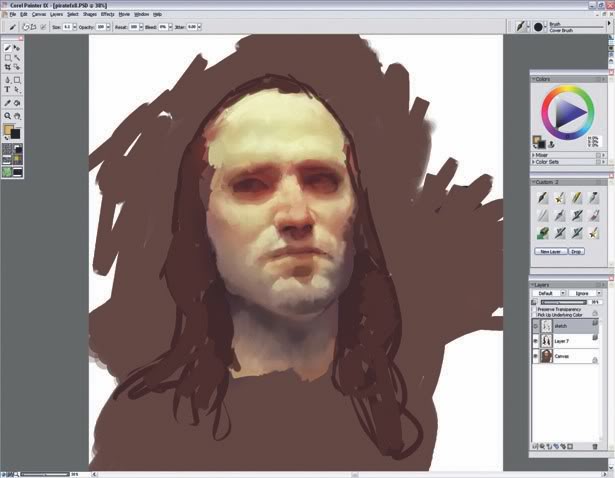Pick the green marker icon in Custom 2 palette
This screenshot has width=615, height=478.
pyautogui.click(x=543, y=233)
